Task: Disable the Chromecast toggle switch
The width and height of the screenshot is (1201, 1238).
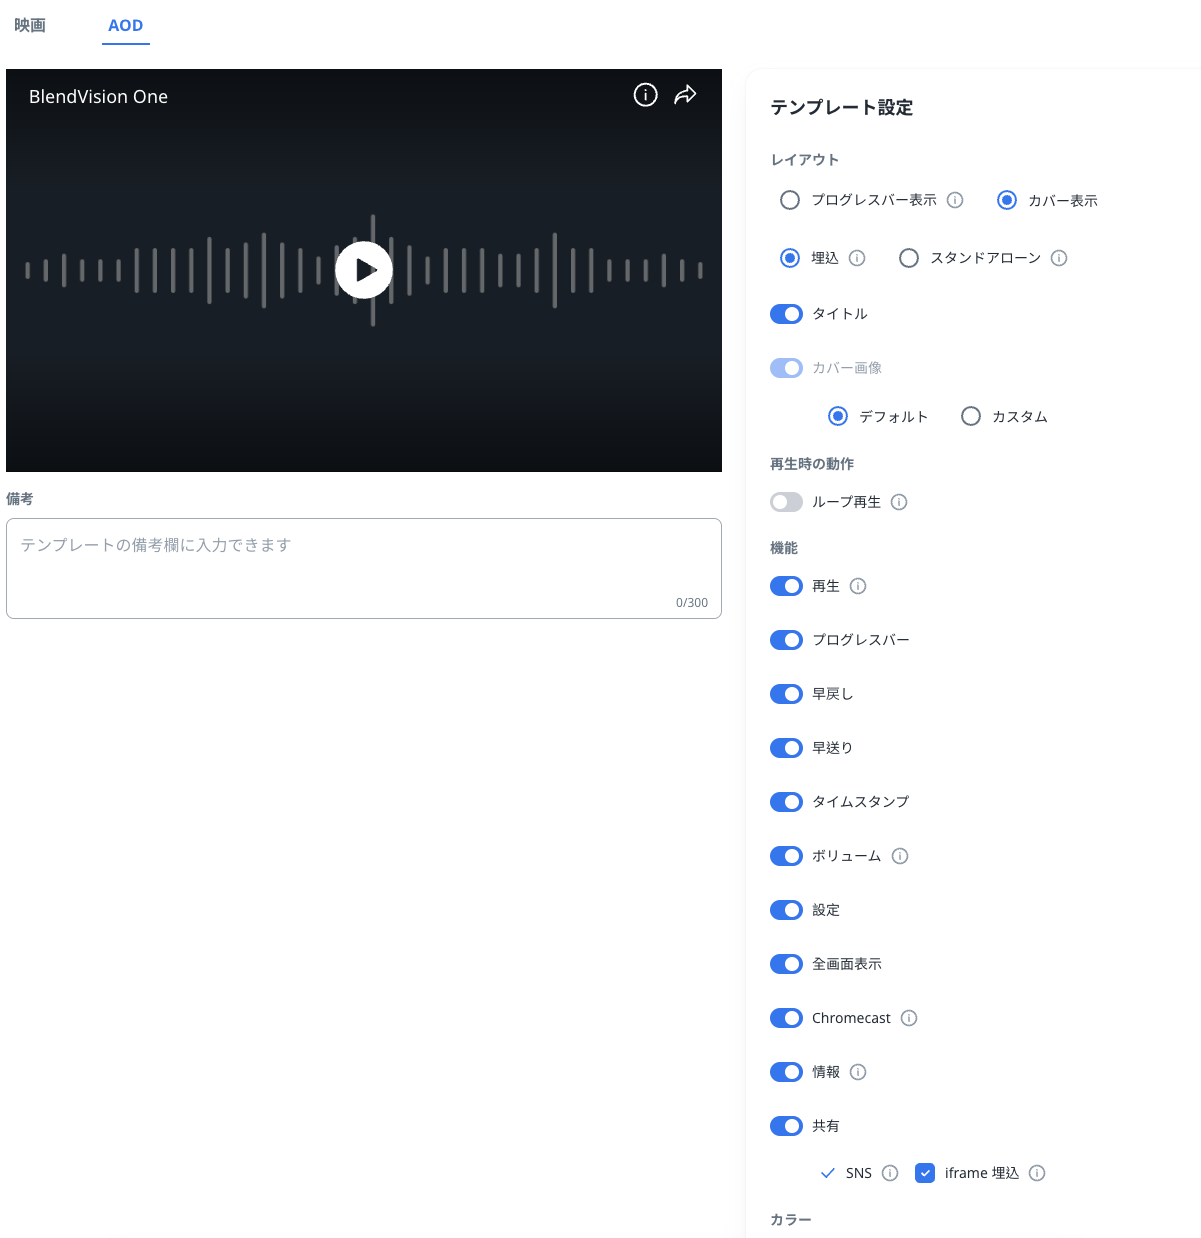Action: 786,1018
